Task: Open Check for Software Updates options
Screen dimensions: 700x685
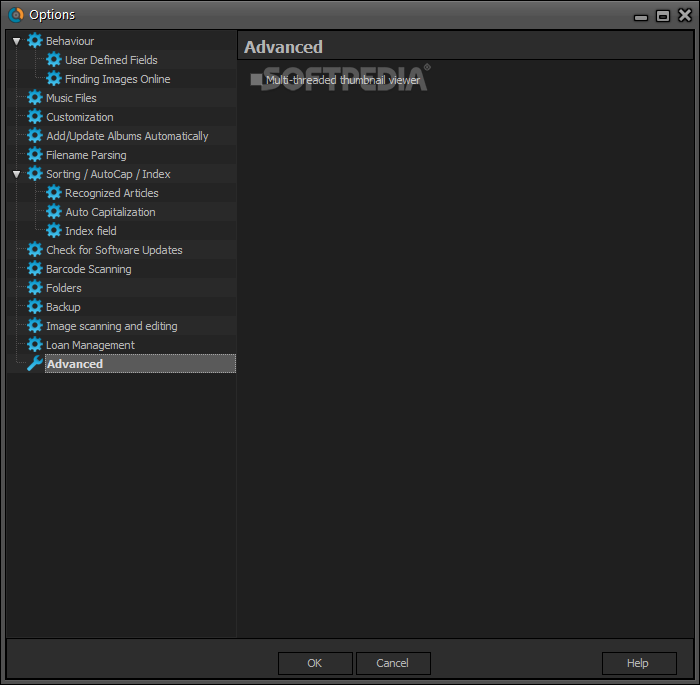Action: 114,250
